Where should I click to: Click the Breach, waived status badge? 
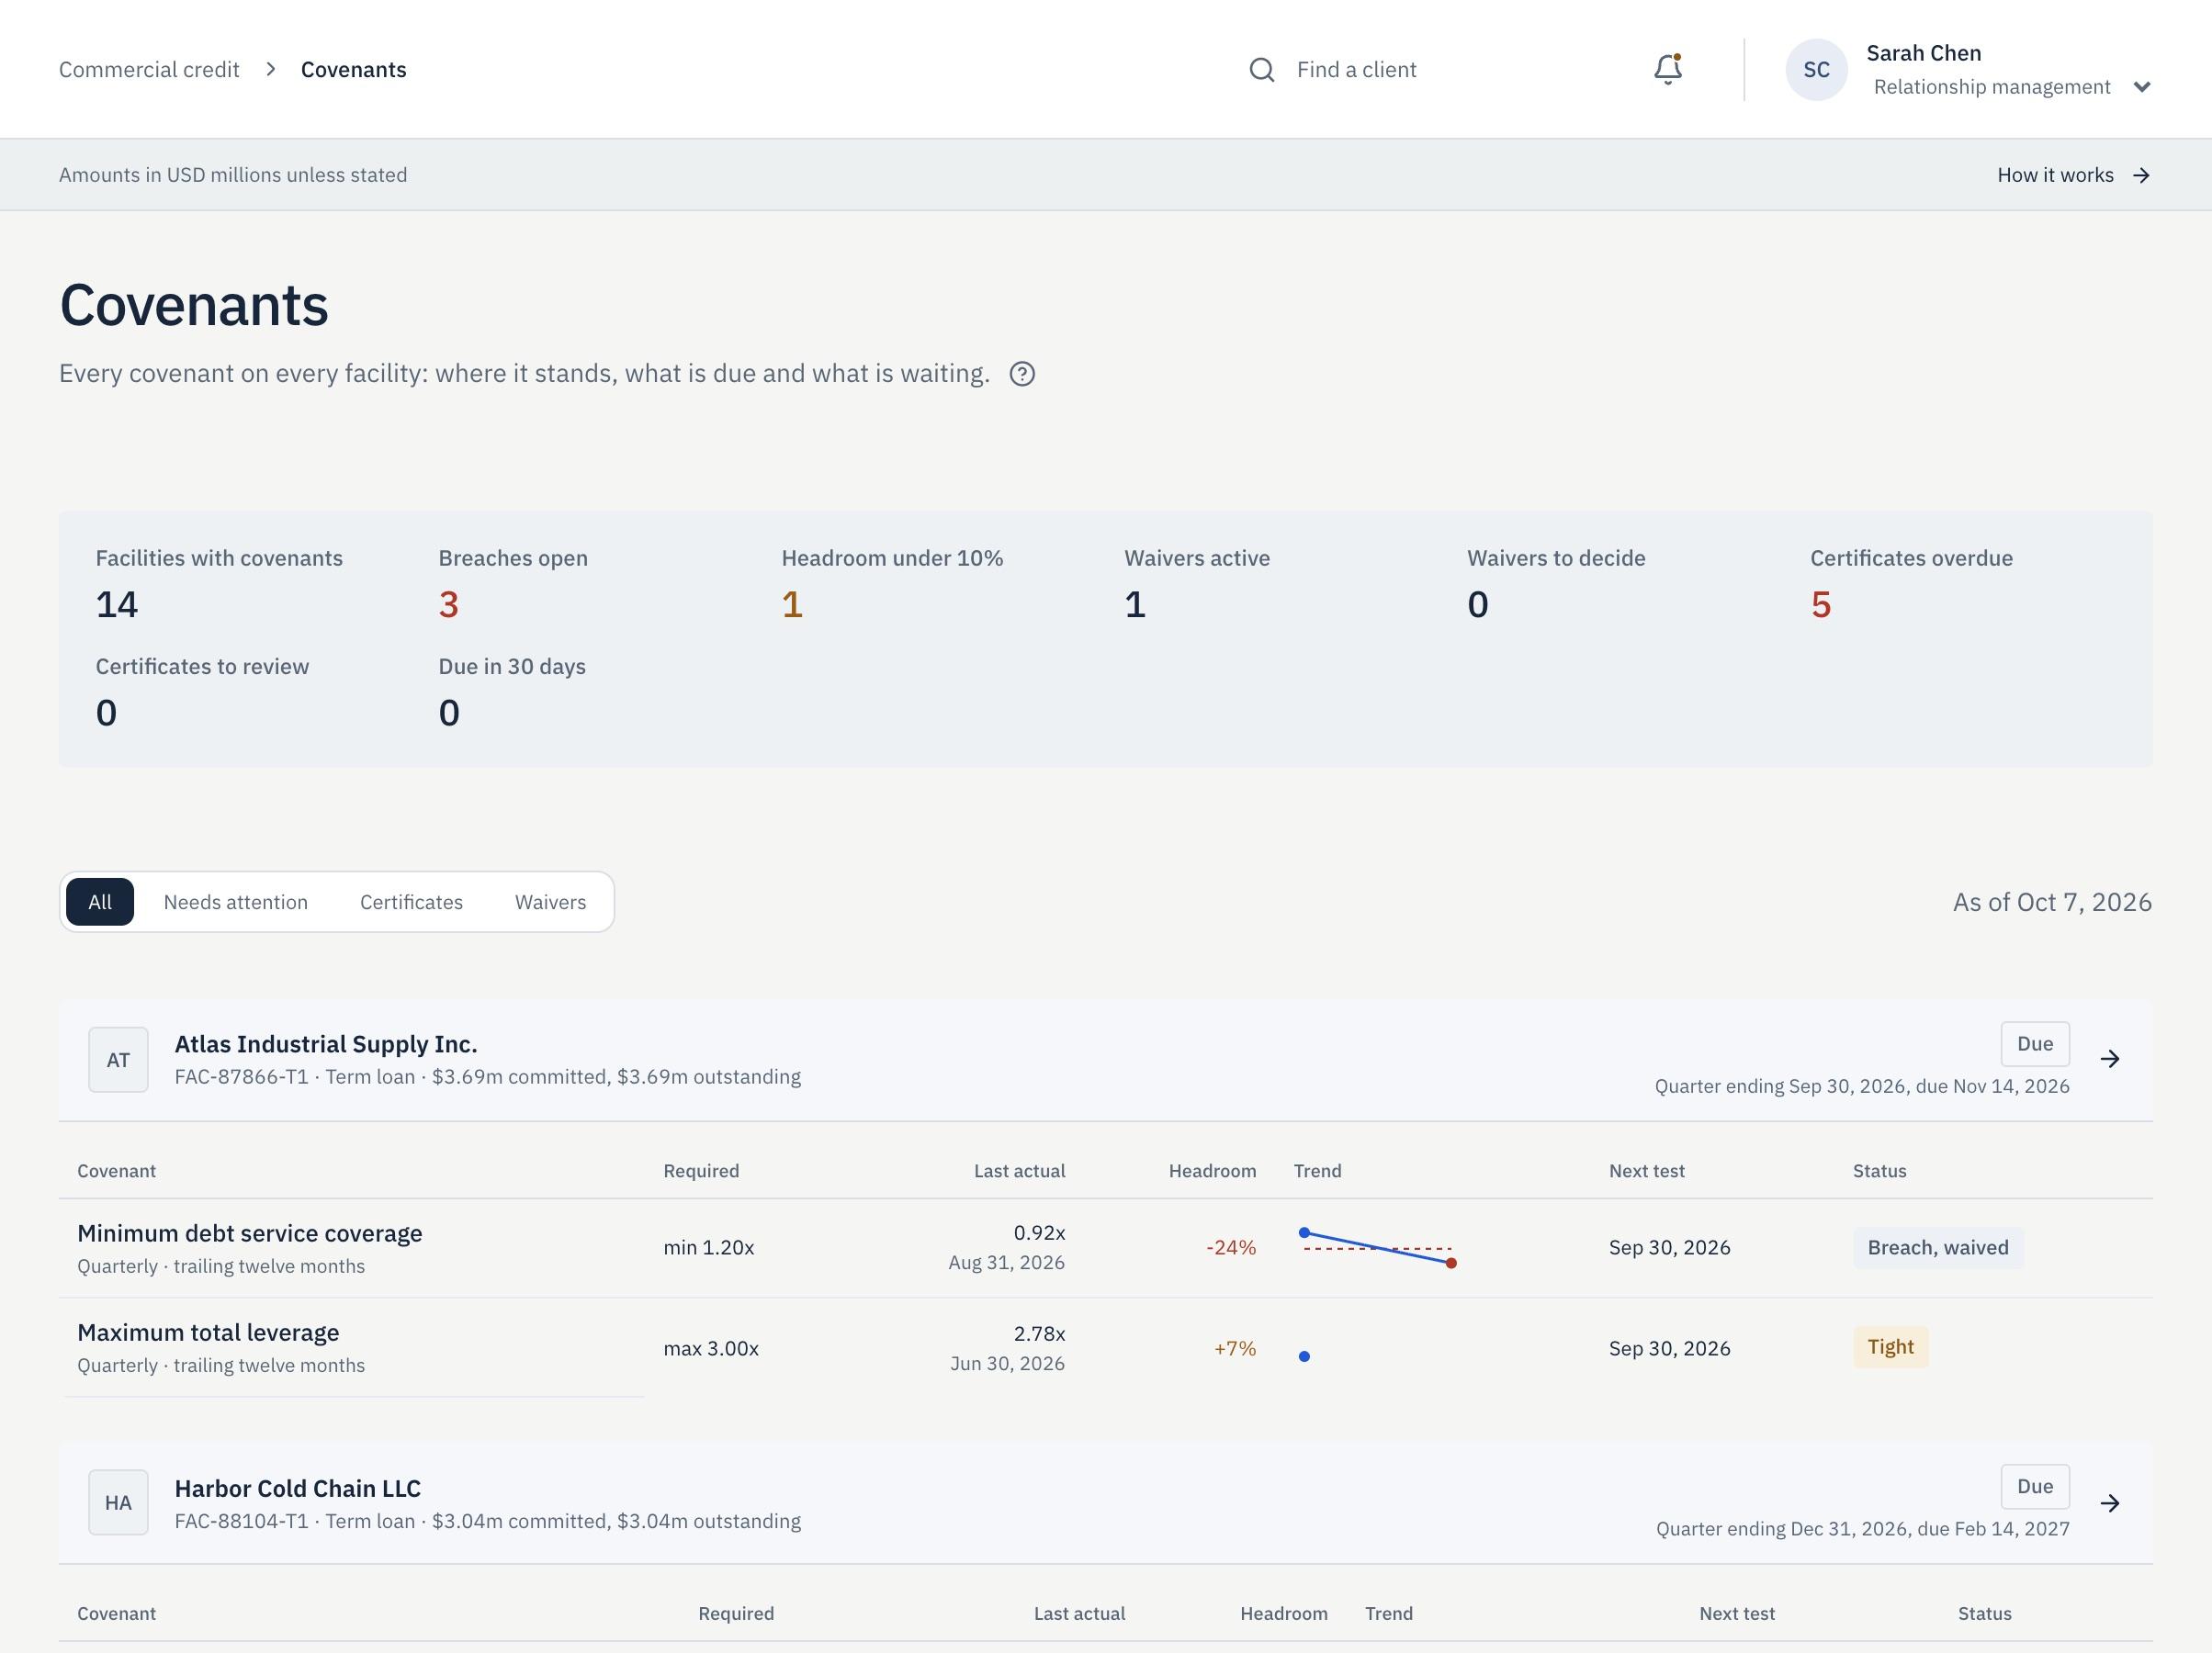(x=1938, y=1248)
